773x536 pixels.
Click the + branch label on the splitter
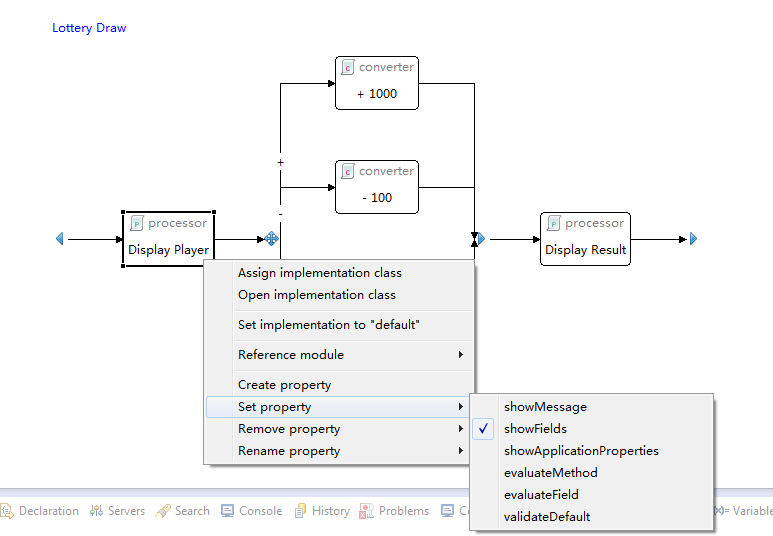click(281, 162)
